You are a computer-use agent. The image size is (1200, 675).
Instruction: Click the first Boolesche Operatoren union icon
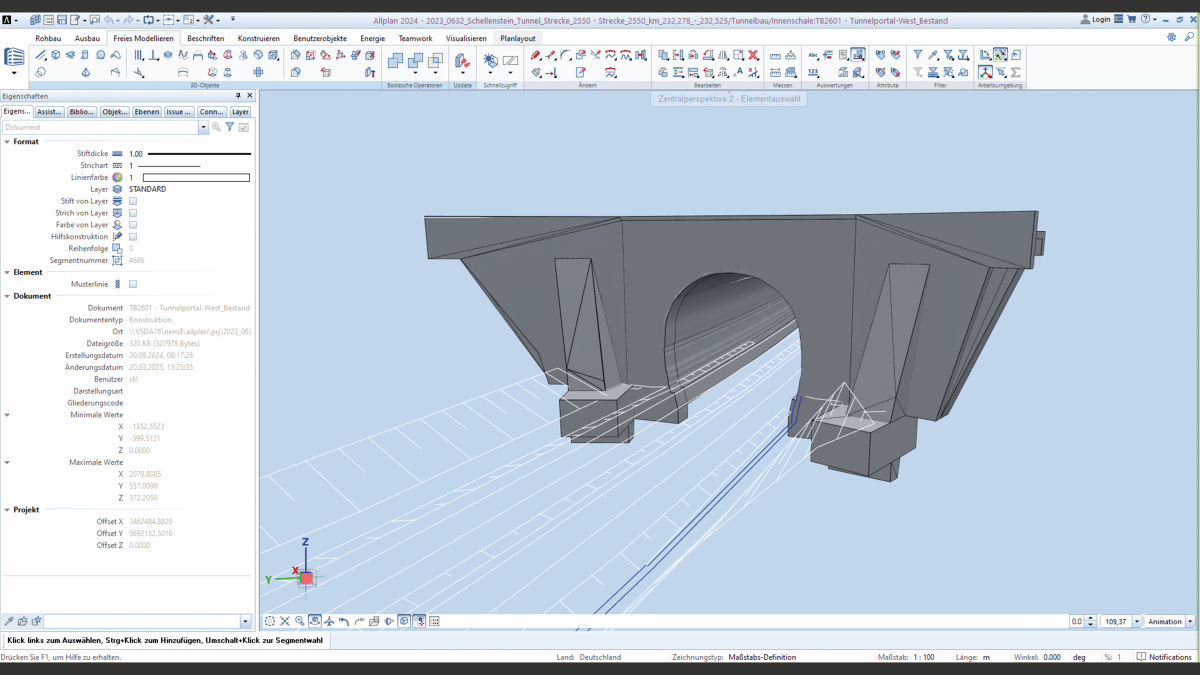click(x=395, y=61)
